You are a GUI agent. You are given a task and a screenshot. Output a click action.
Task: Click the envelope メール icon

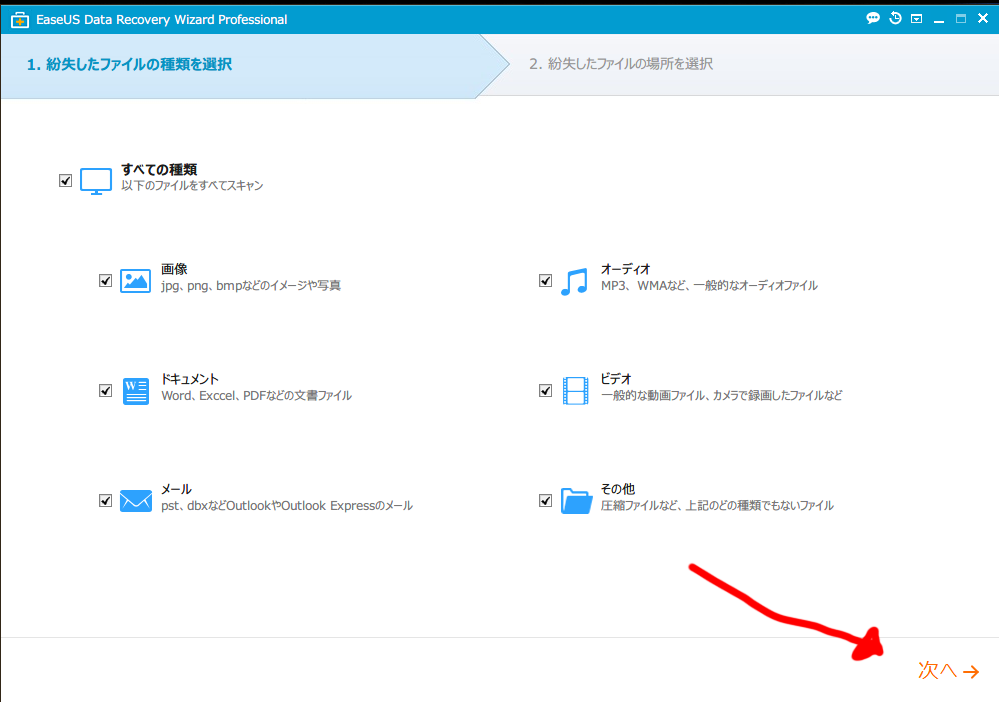(136, 501)
